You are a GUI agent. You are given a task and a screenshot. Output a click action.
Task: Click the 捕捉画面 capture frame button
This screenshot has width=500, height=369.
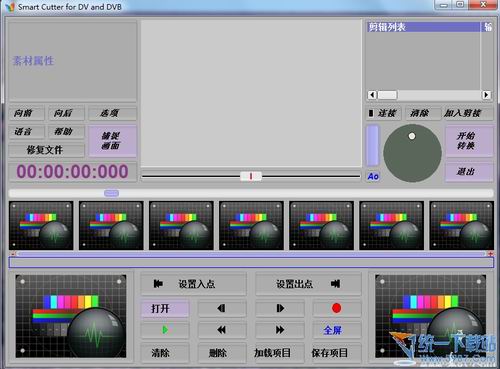point(112,141)
